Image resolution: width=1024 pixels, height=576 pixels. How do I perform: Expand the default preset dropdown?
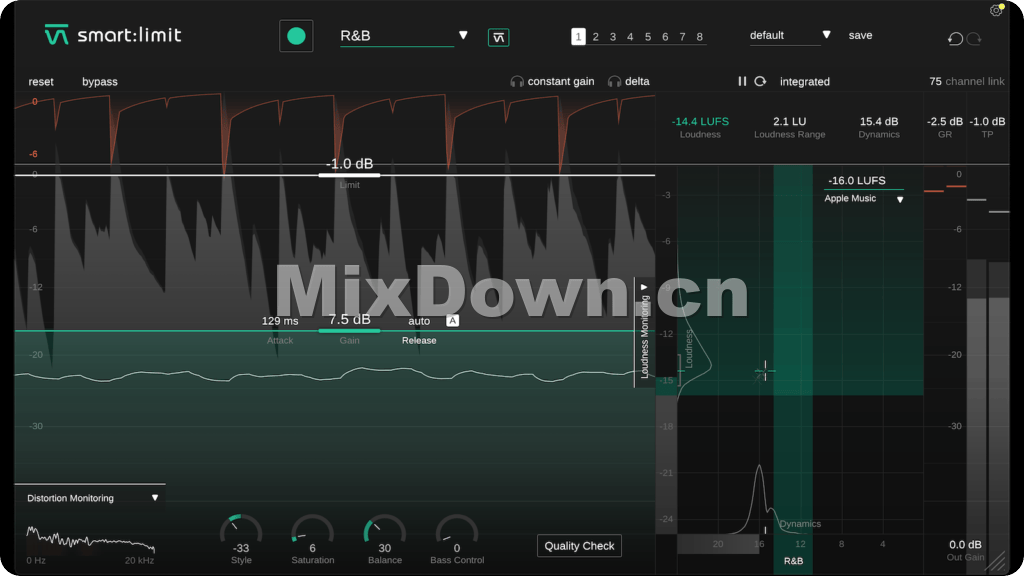(826, 35)
